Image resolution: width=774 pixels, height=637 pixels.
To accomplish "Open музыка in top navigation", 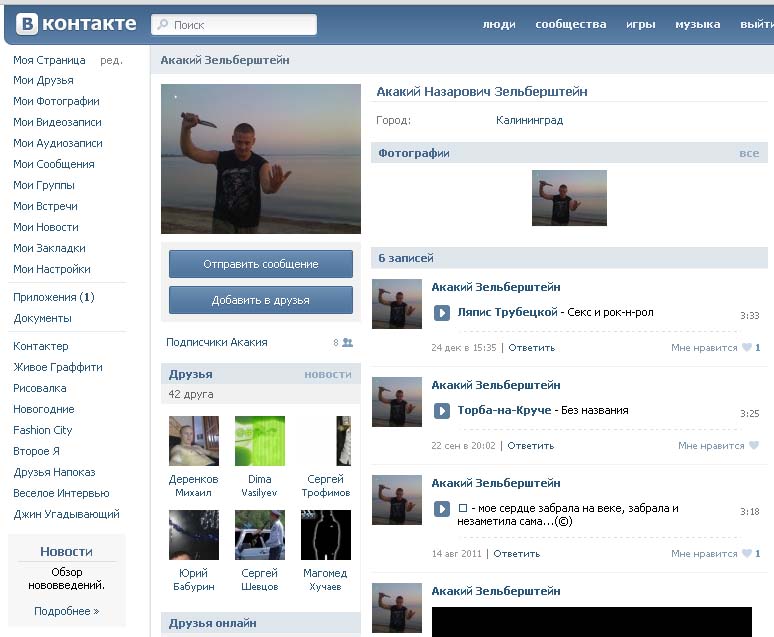I will pos(697,24).
